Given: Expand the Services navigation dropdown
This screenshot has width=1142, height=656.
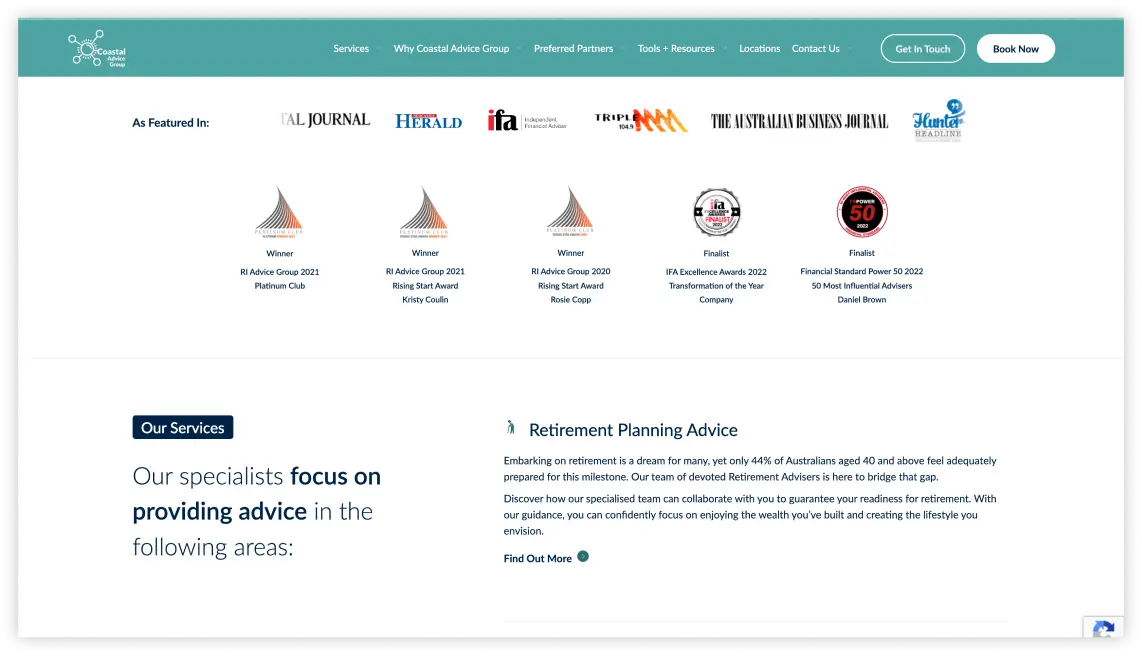Looking at the screenshot, I should pyautogui.click(x=351, y=49).
